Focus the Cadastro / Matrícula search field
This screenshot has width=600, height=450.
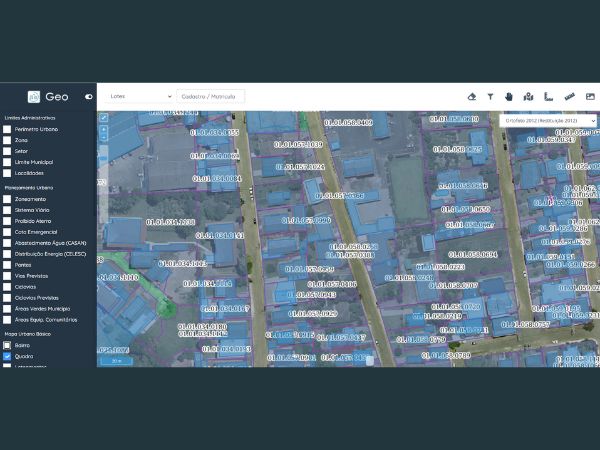[x=210, y=96]
